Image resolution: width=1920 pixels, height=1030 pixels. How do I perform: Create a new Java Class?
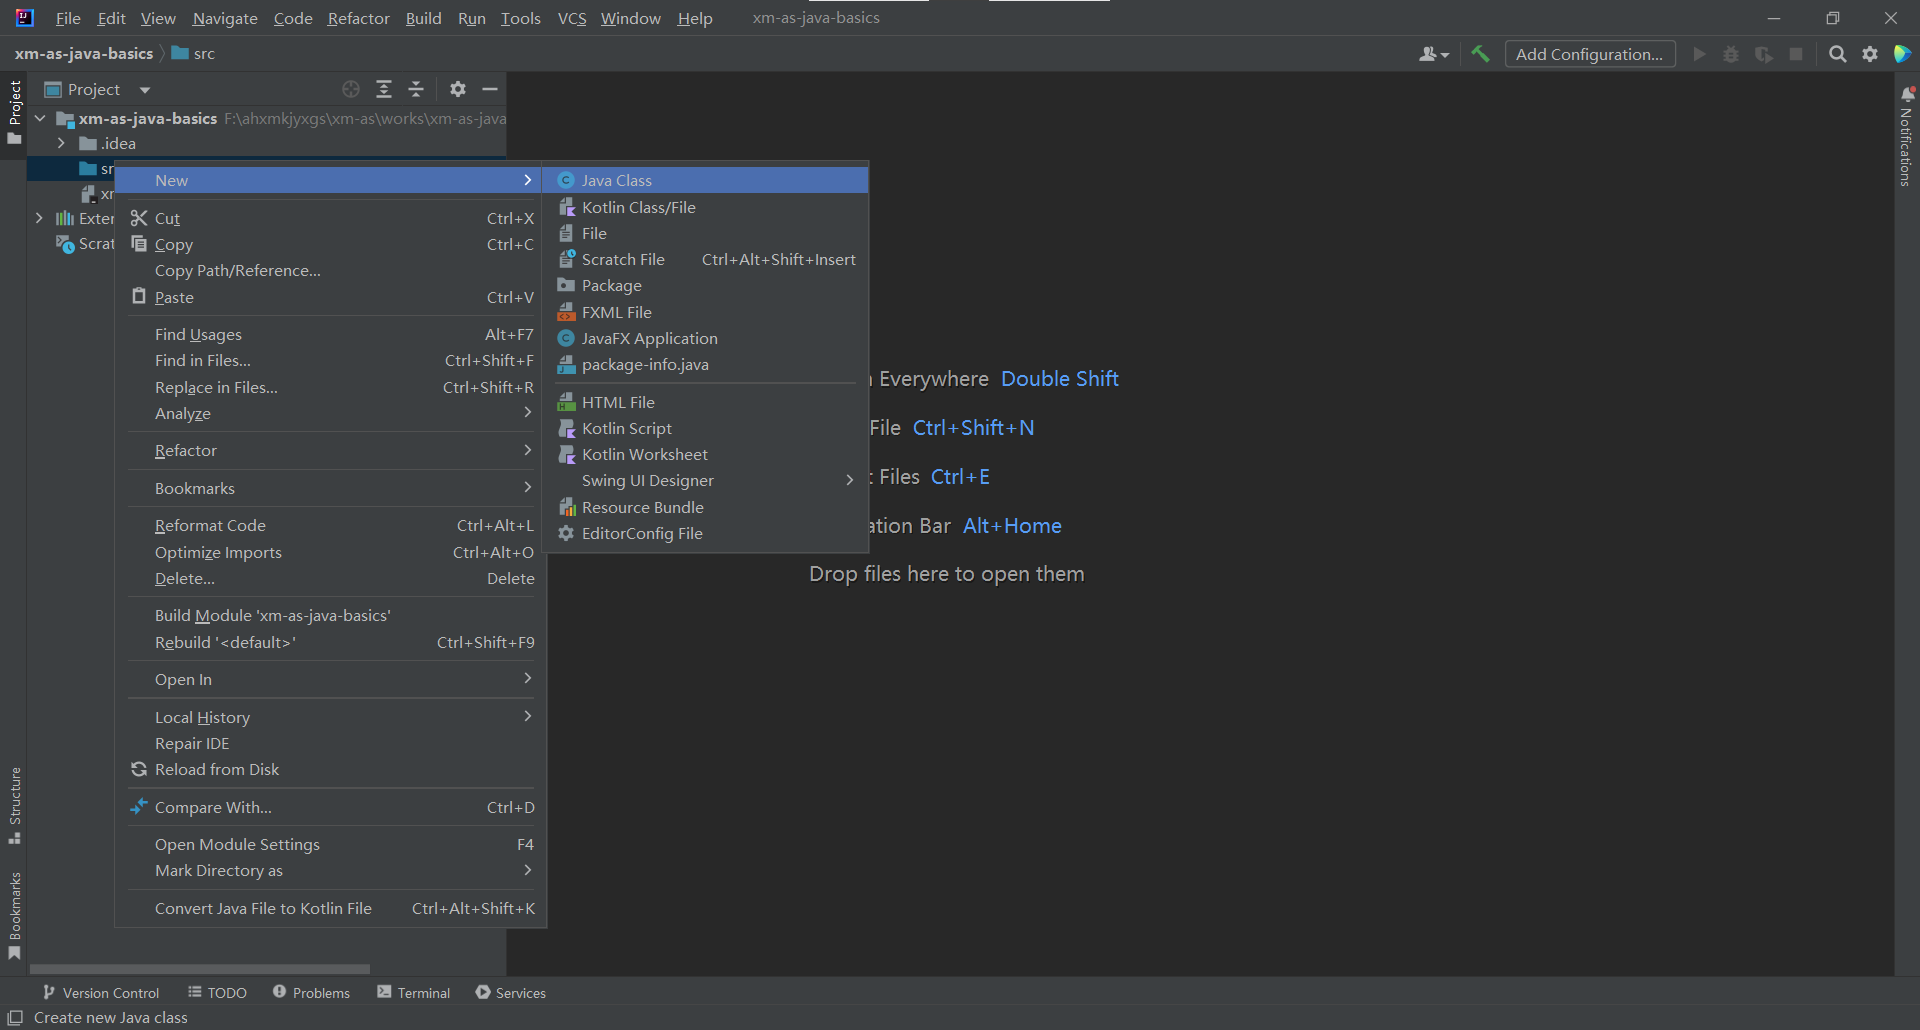pyautogui.click(x=705, y=180)
